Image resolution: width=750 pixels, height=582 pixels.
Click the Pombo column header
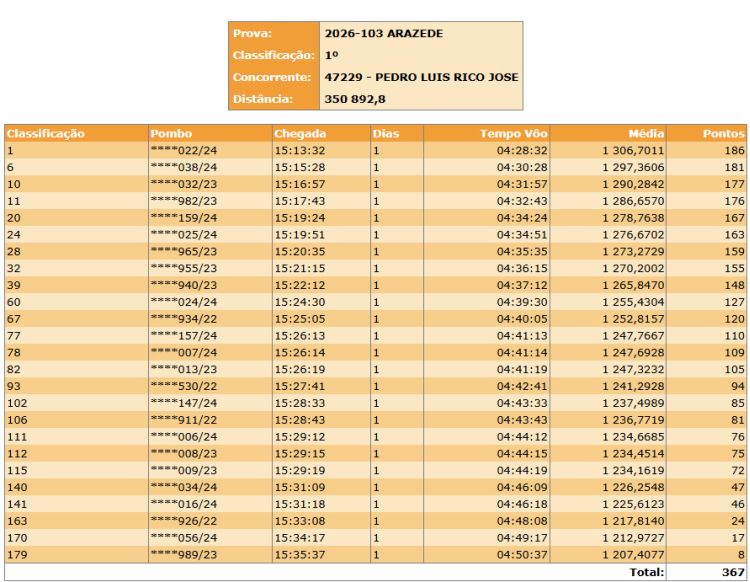[171, 133]
